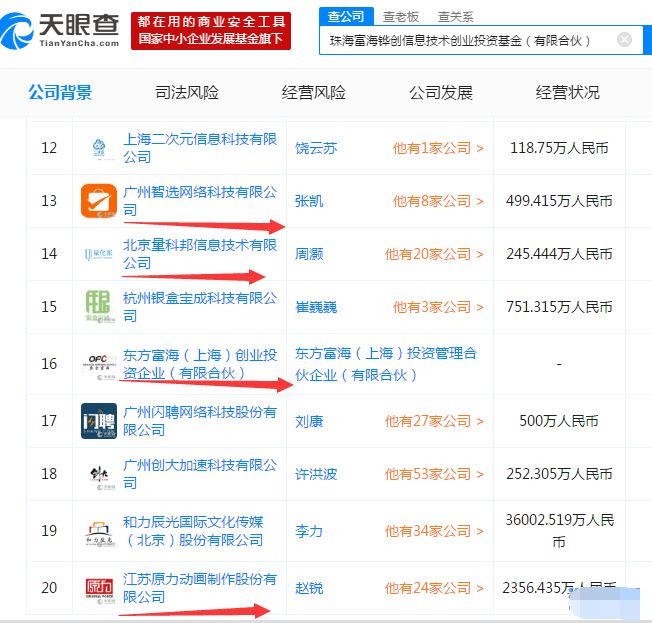The height and width of the screenshot is (623, 652).
Task: Open company link 广州智选网络科技有限公司
Action: (200, 201)
